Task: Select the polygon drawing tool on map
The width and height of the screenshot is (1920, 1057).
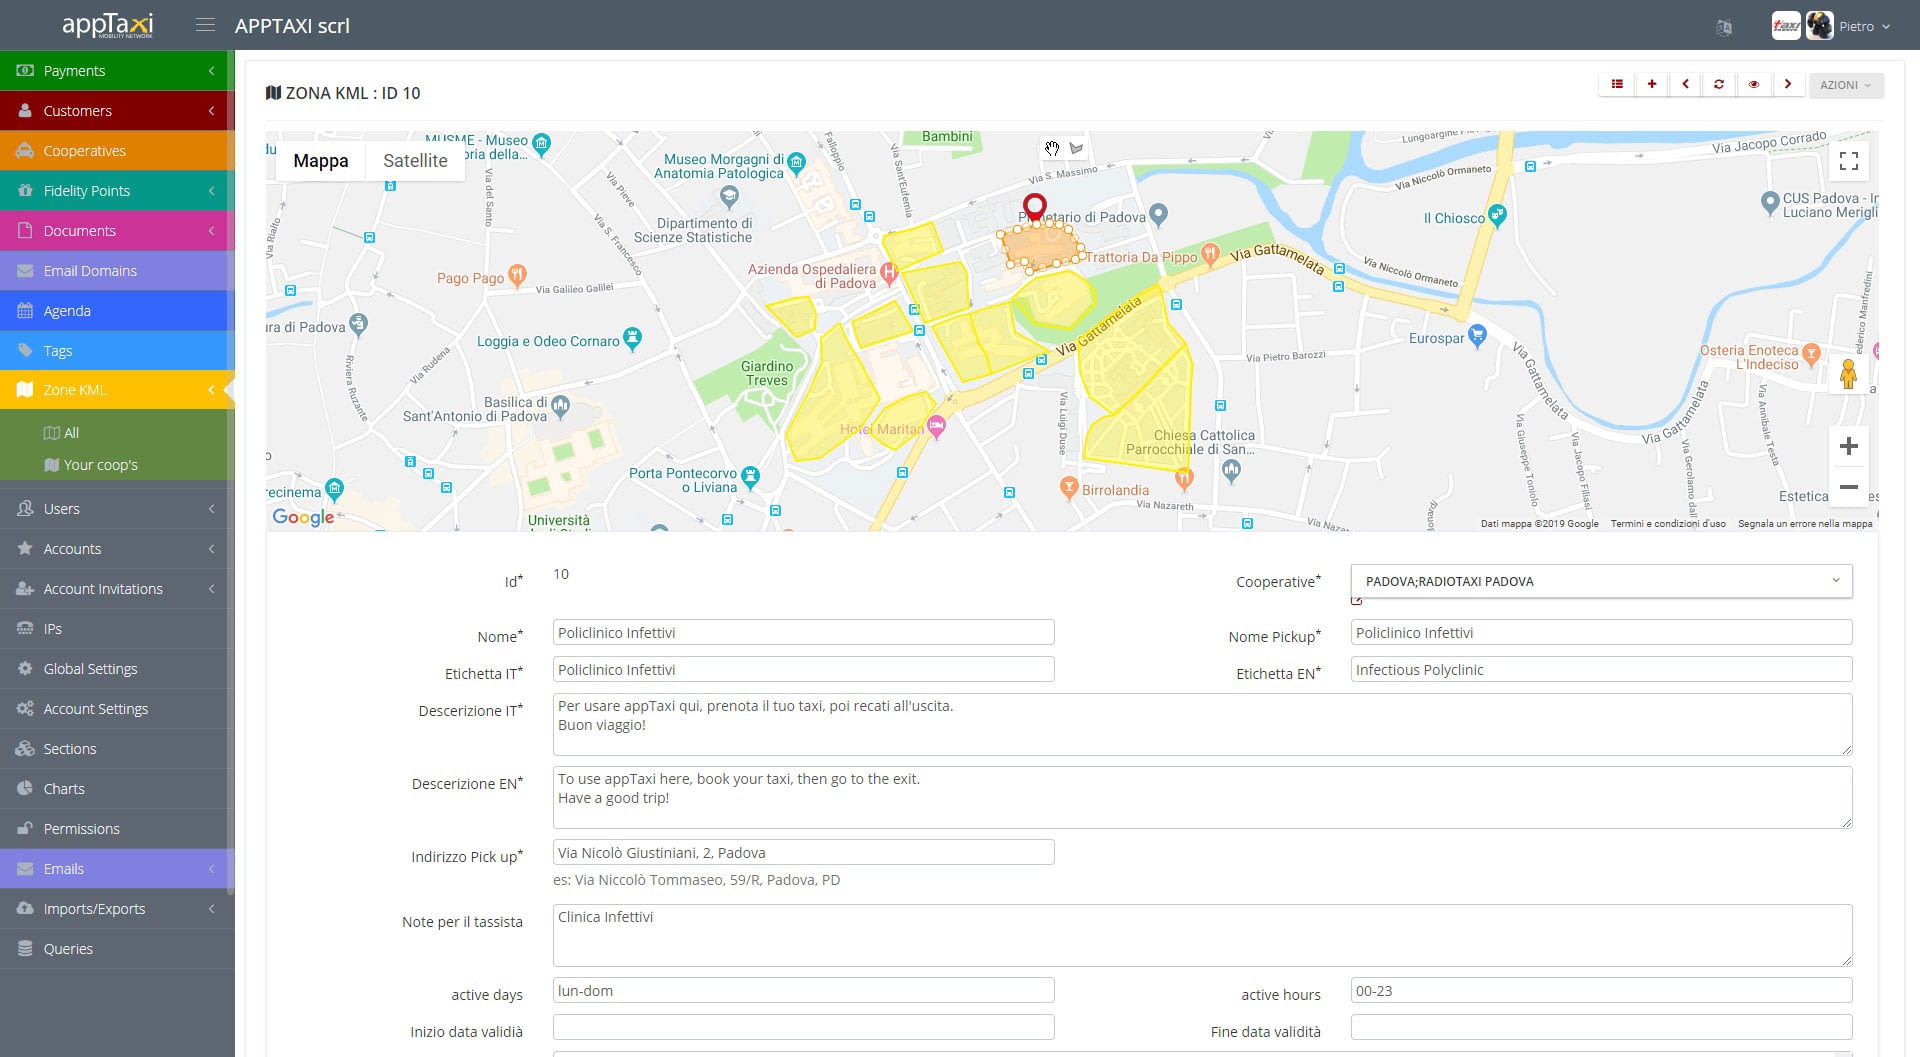Action: [x=1077, y=148]
